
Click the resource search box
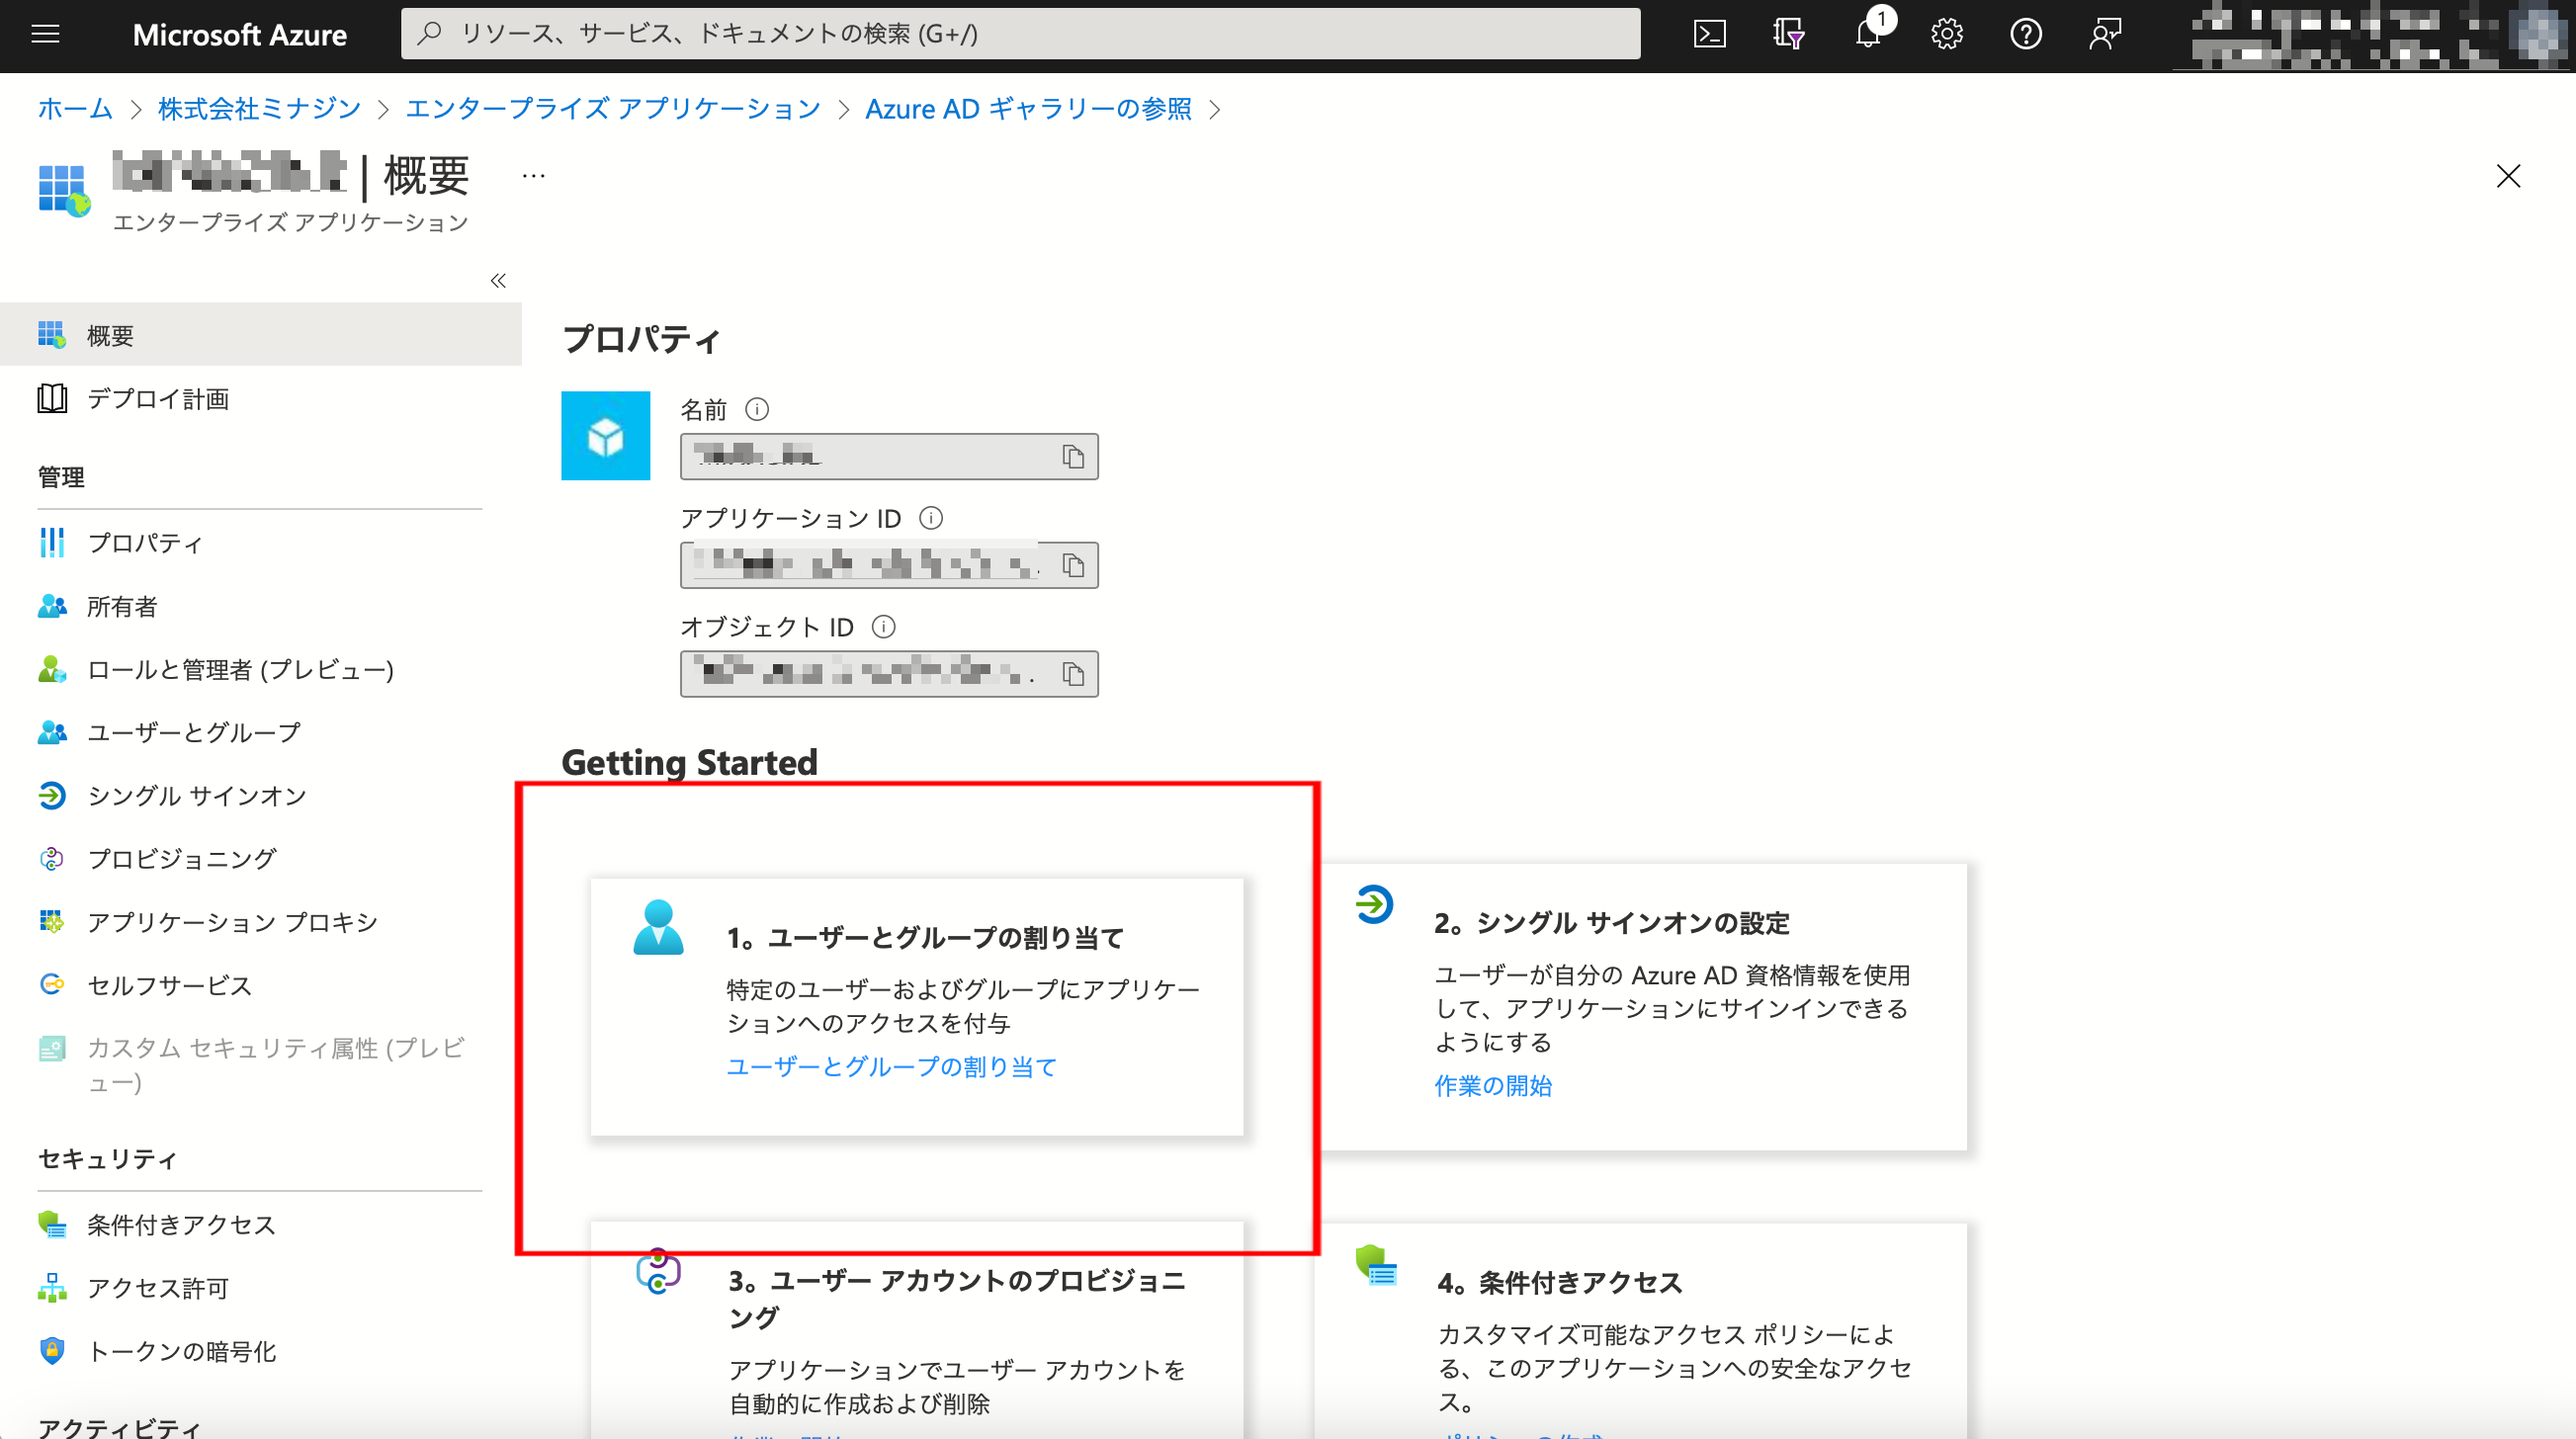1020,35
